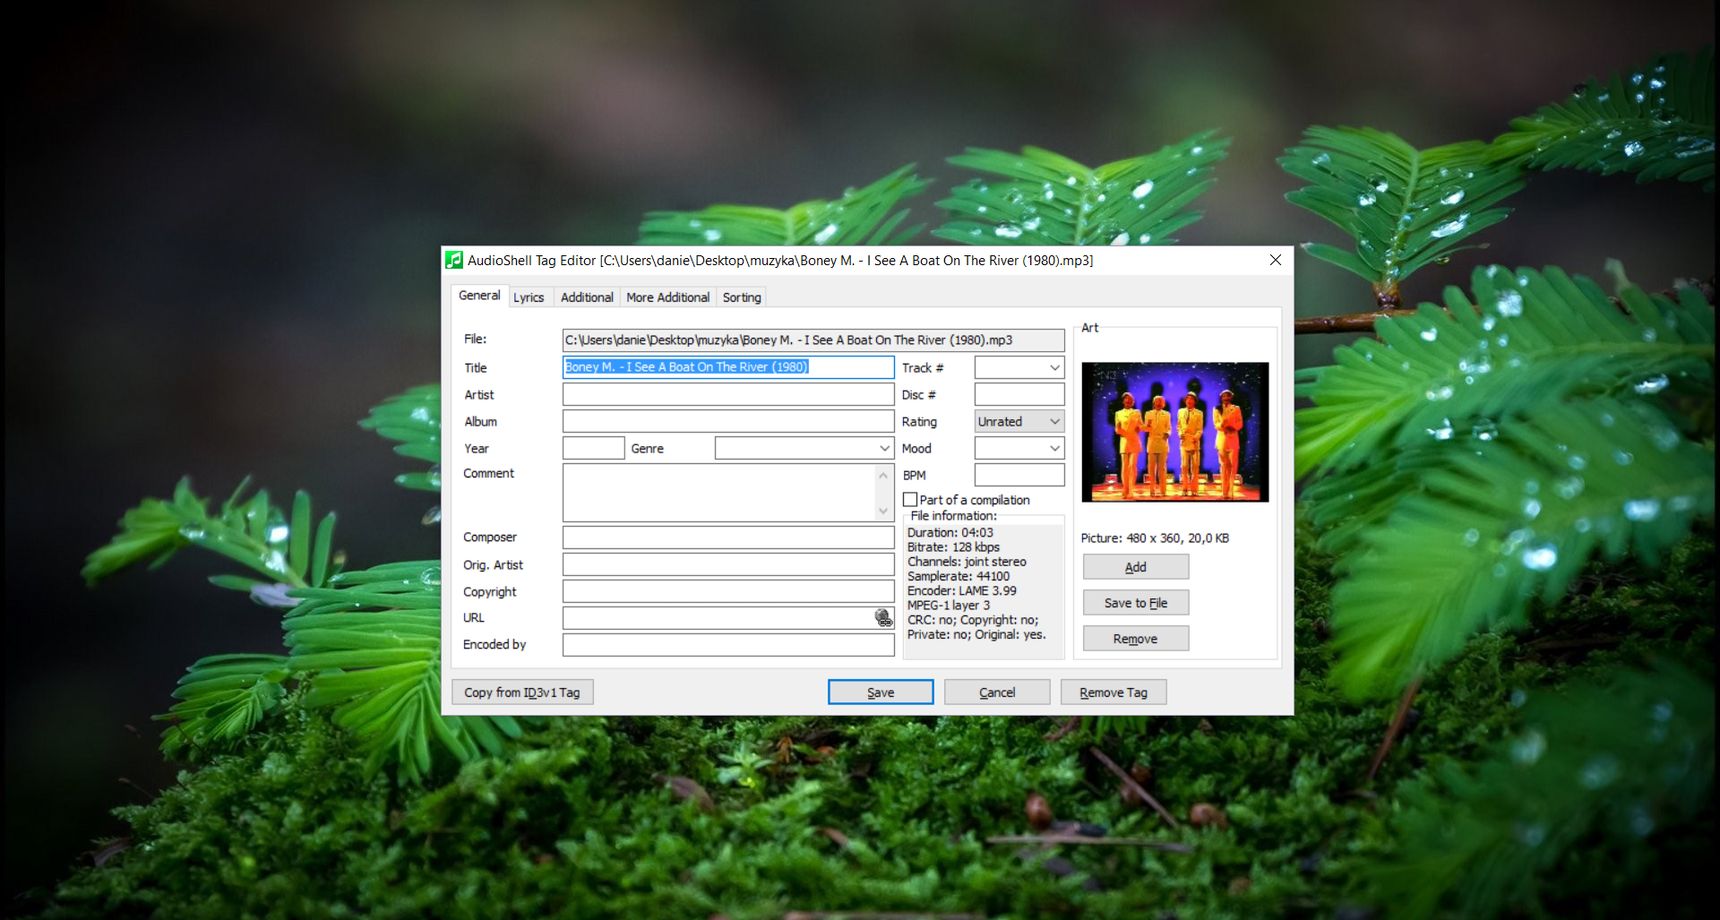Click the 'Channels: joint stereo' text
The height and width of the screenshot is (920, 1720).
(967, 562)
